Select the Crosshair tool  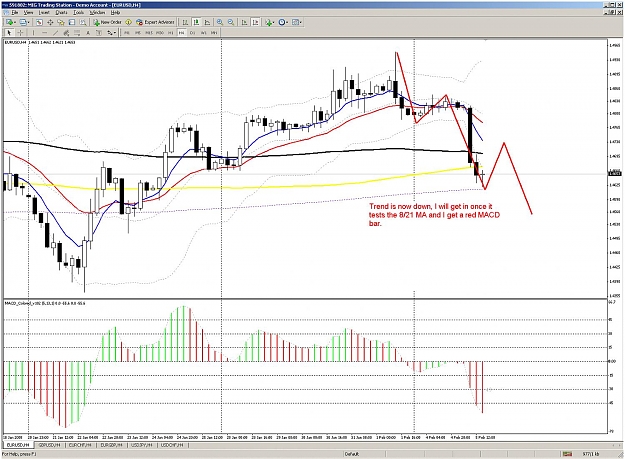pos(20,33)
